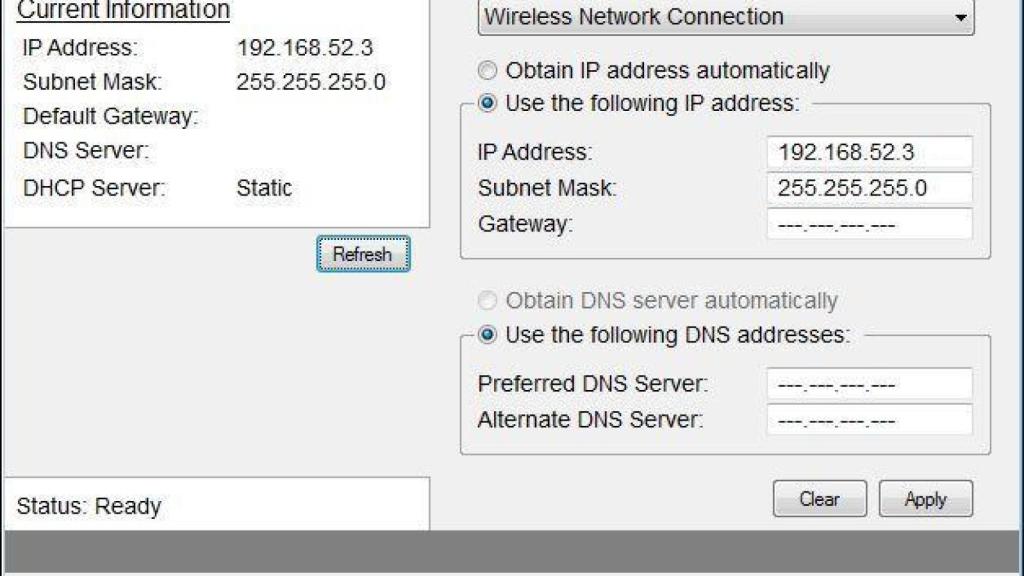The height and width of the screenshot is (576, 1024).
Task: Apply the network settings
Action: click(x=925, y=499)
